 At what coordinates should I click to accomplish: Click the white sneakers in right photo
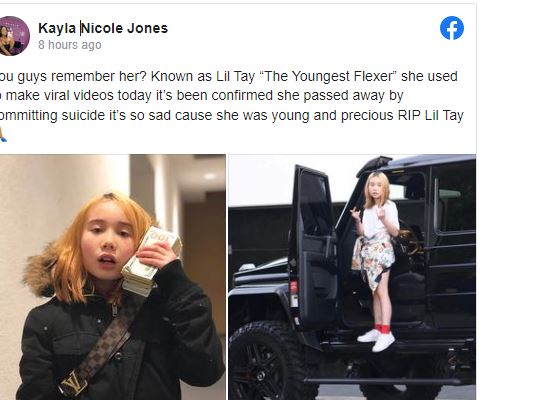click(376, 340)
